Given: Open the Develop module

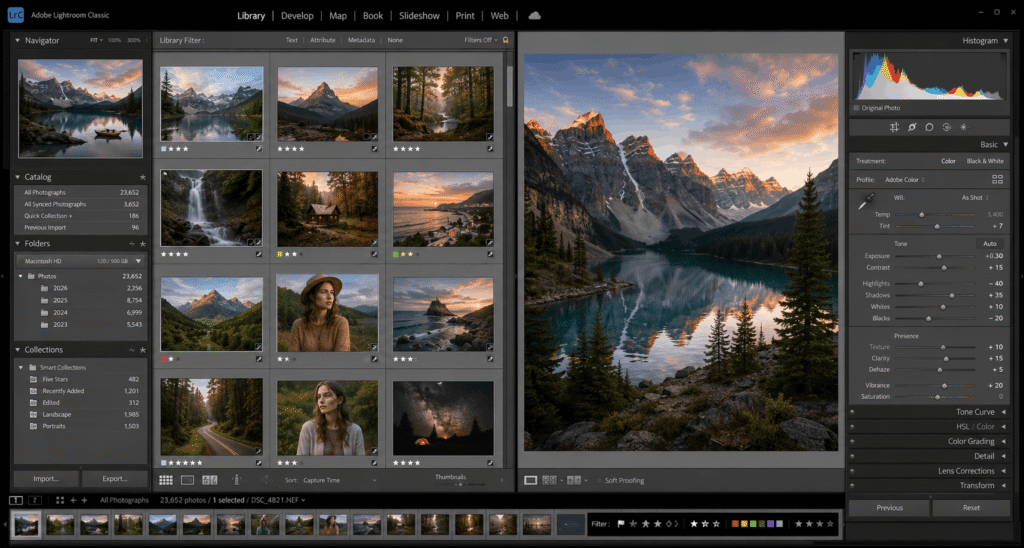Looking at the screenshot, I should coord(297,16).
